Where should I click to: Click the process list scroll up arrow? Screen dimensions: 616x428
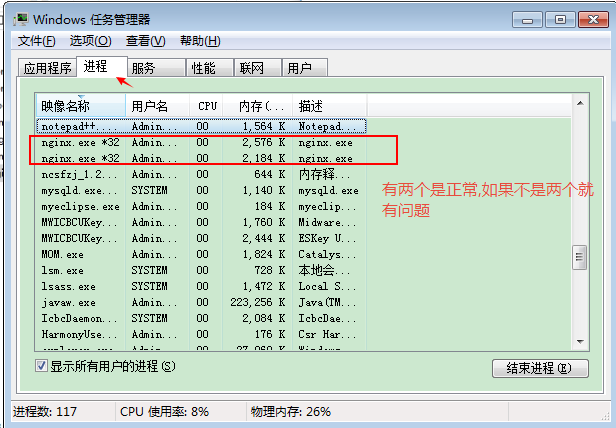coord(580,103)
